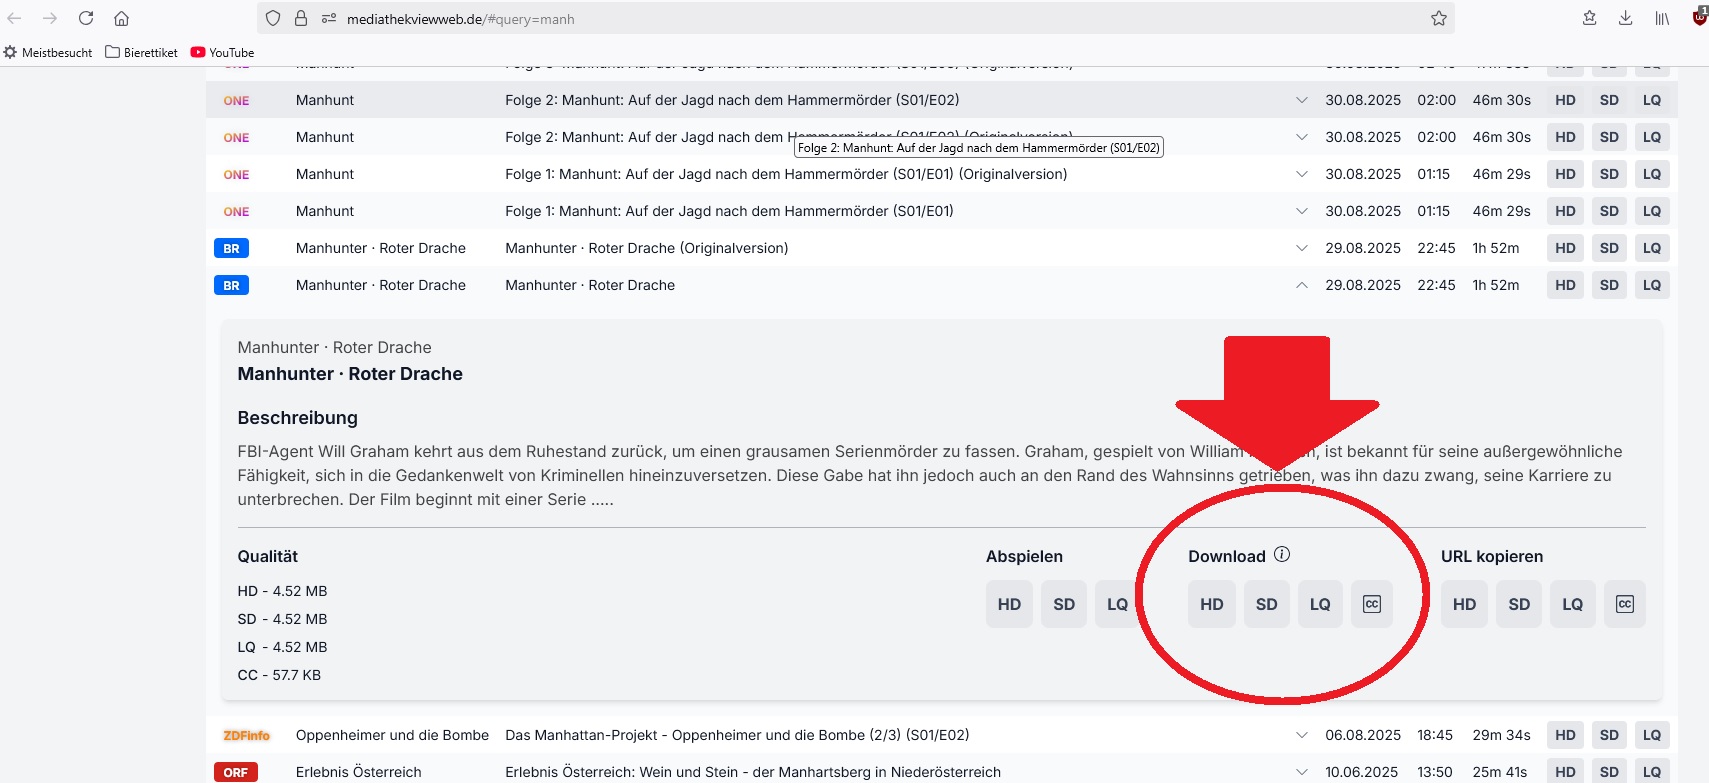Open the Bierettiket bookmarks folder
Image resolution: width=1709 pixels, height=783 pixels.
(141, 52)
